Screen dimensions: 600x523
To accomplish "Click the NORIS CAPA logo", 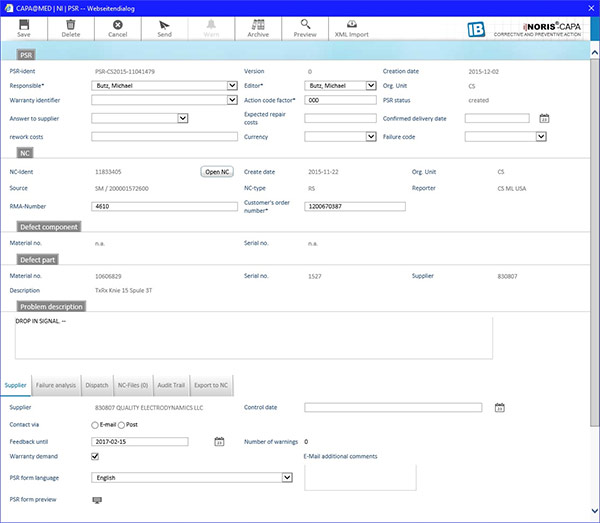I will (x=537, y=29).
